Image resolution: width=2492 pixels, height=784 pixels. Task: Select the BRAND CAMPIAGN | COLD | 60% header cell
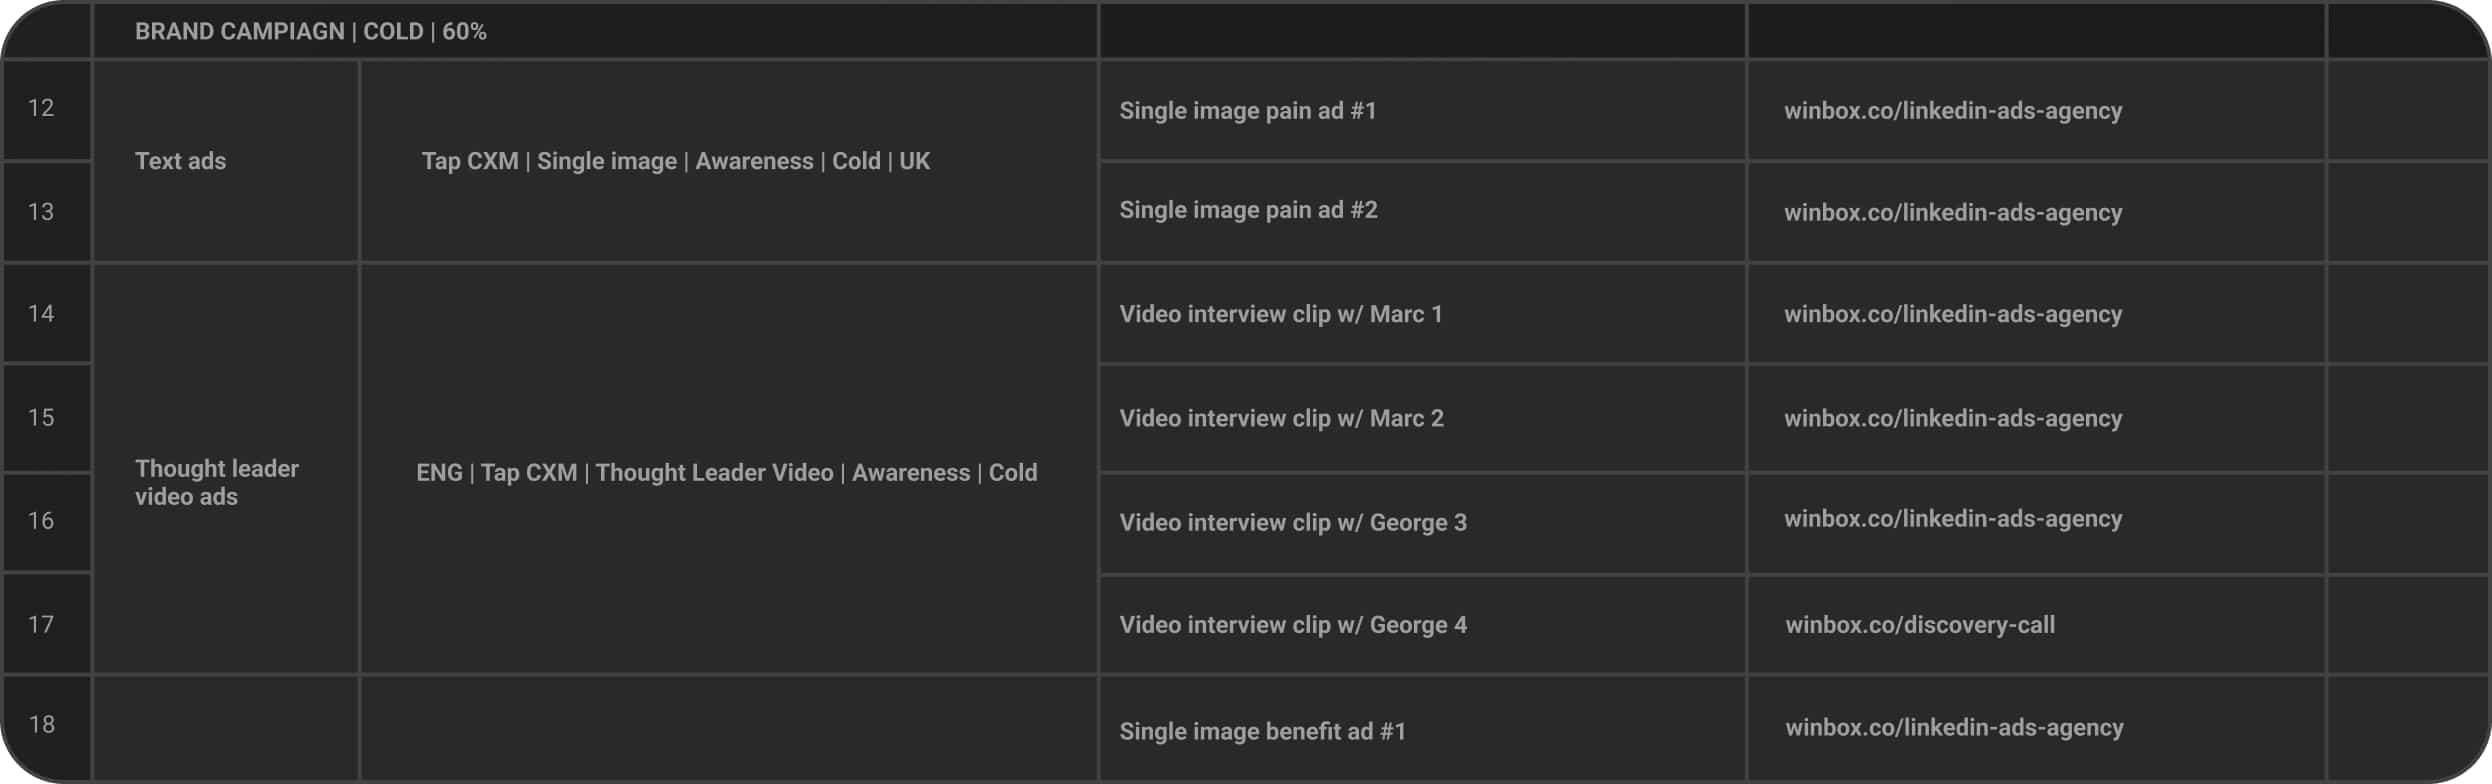click(595, 31)
